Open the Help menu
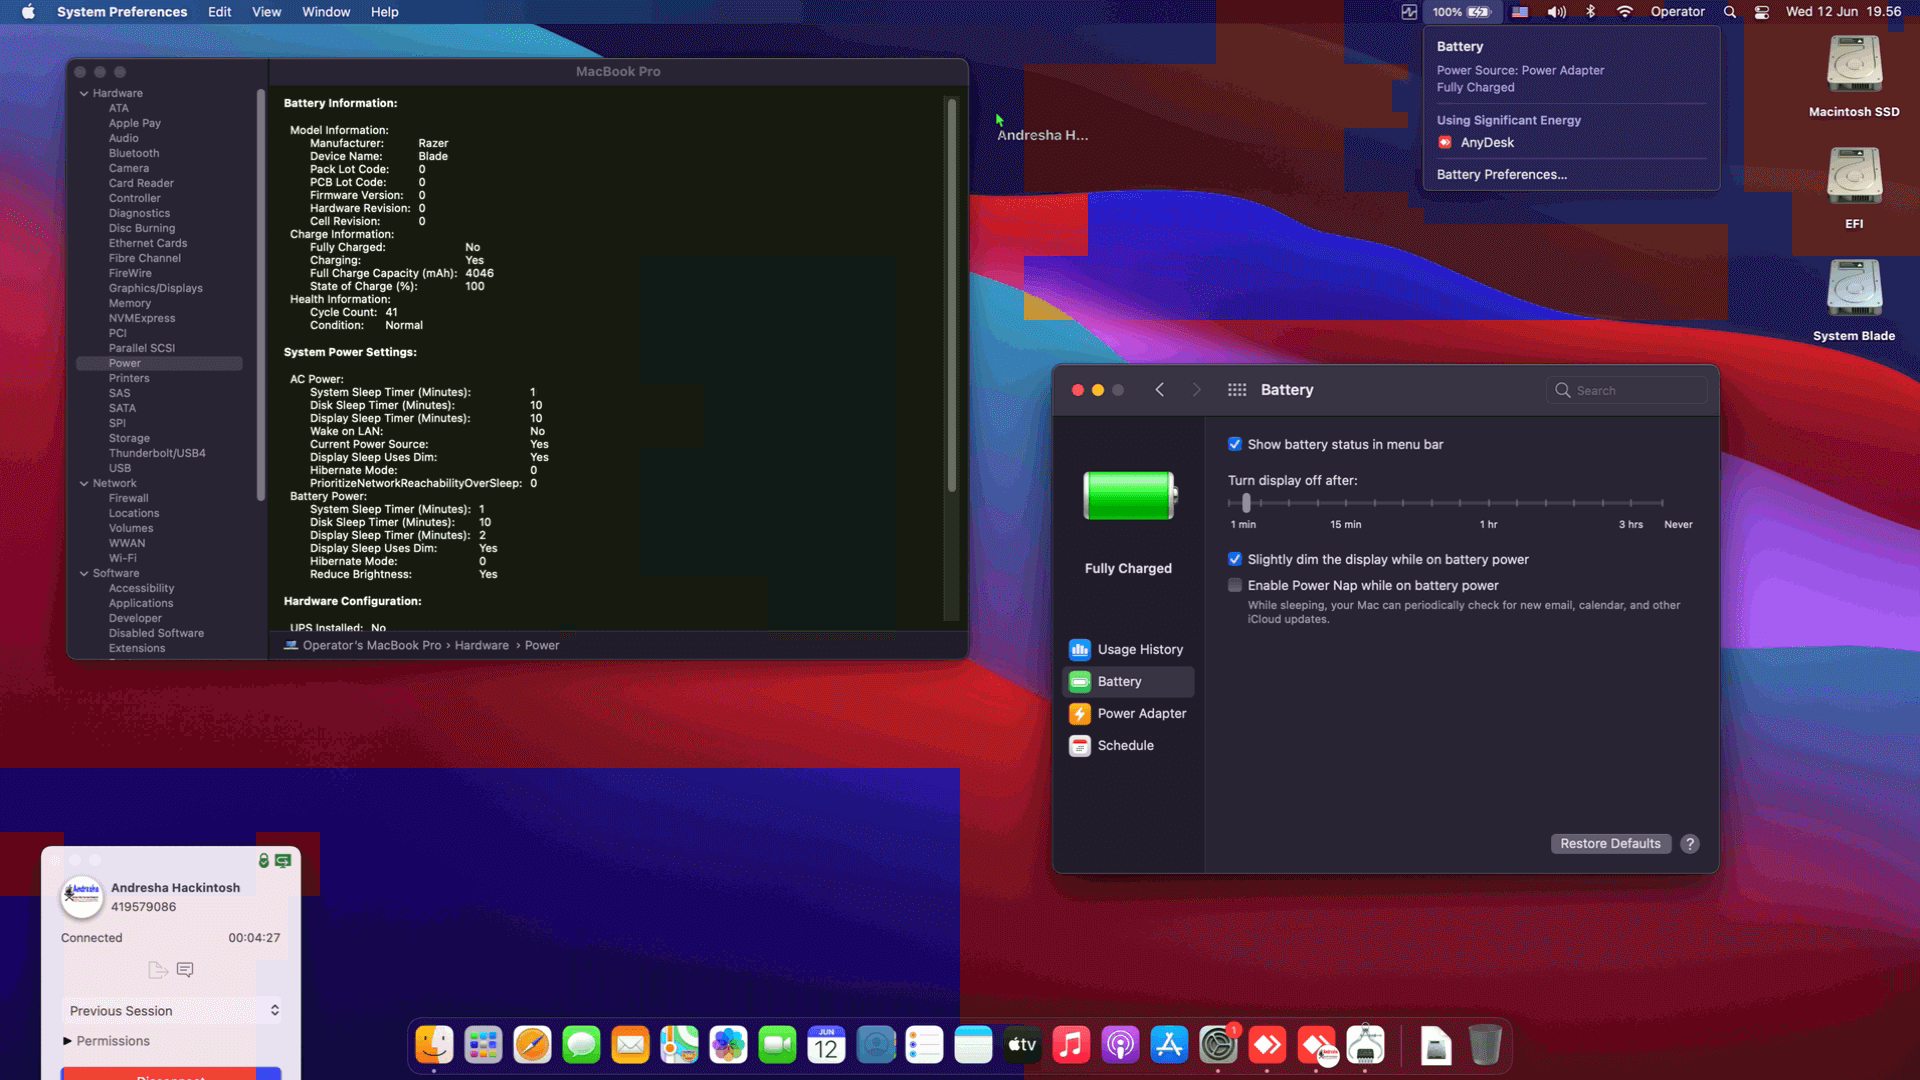Viewport: 1920px width, 1080px height. [x=384, y=12]
